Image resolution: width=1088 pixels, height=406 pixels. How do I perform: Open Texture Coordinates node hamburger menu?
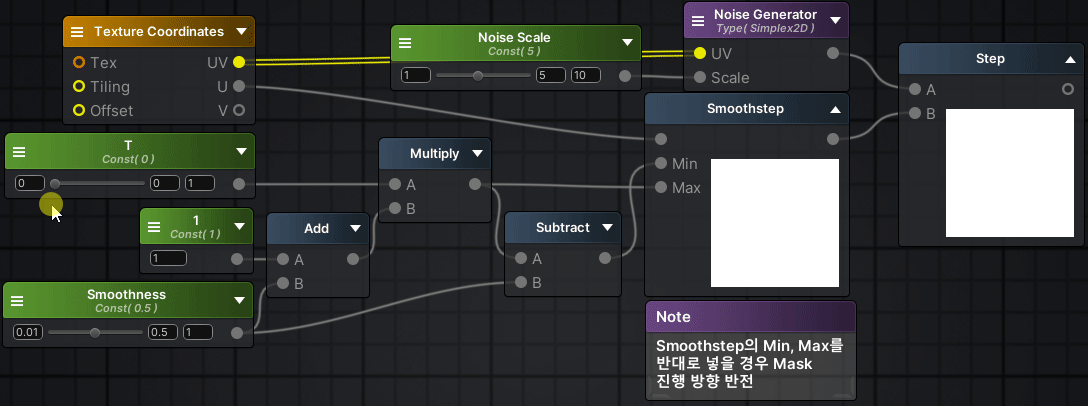78,32
